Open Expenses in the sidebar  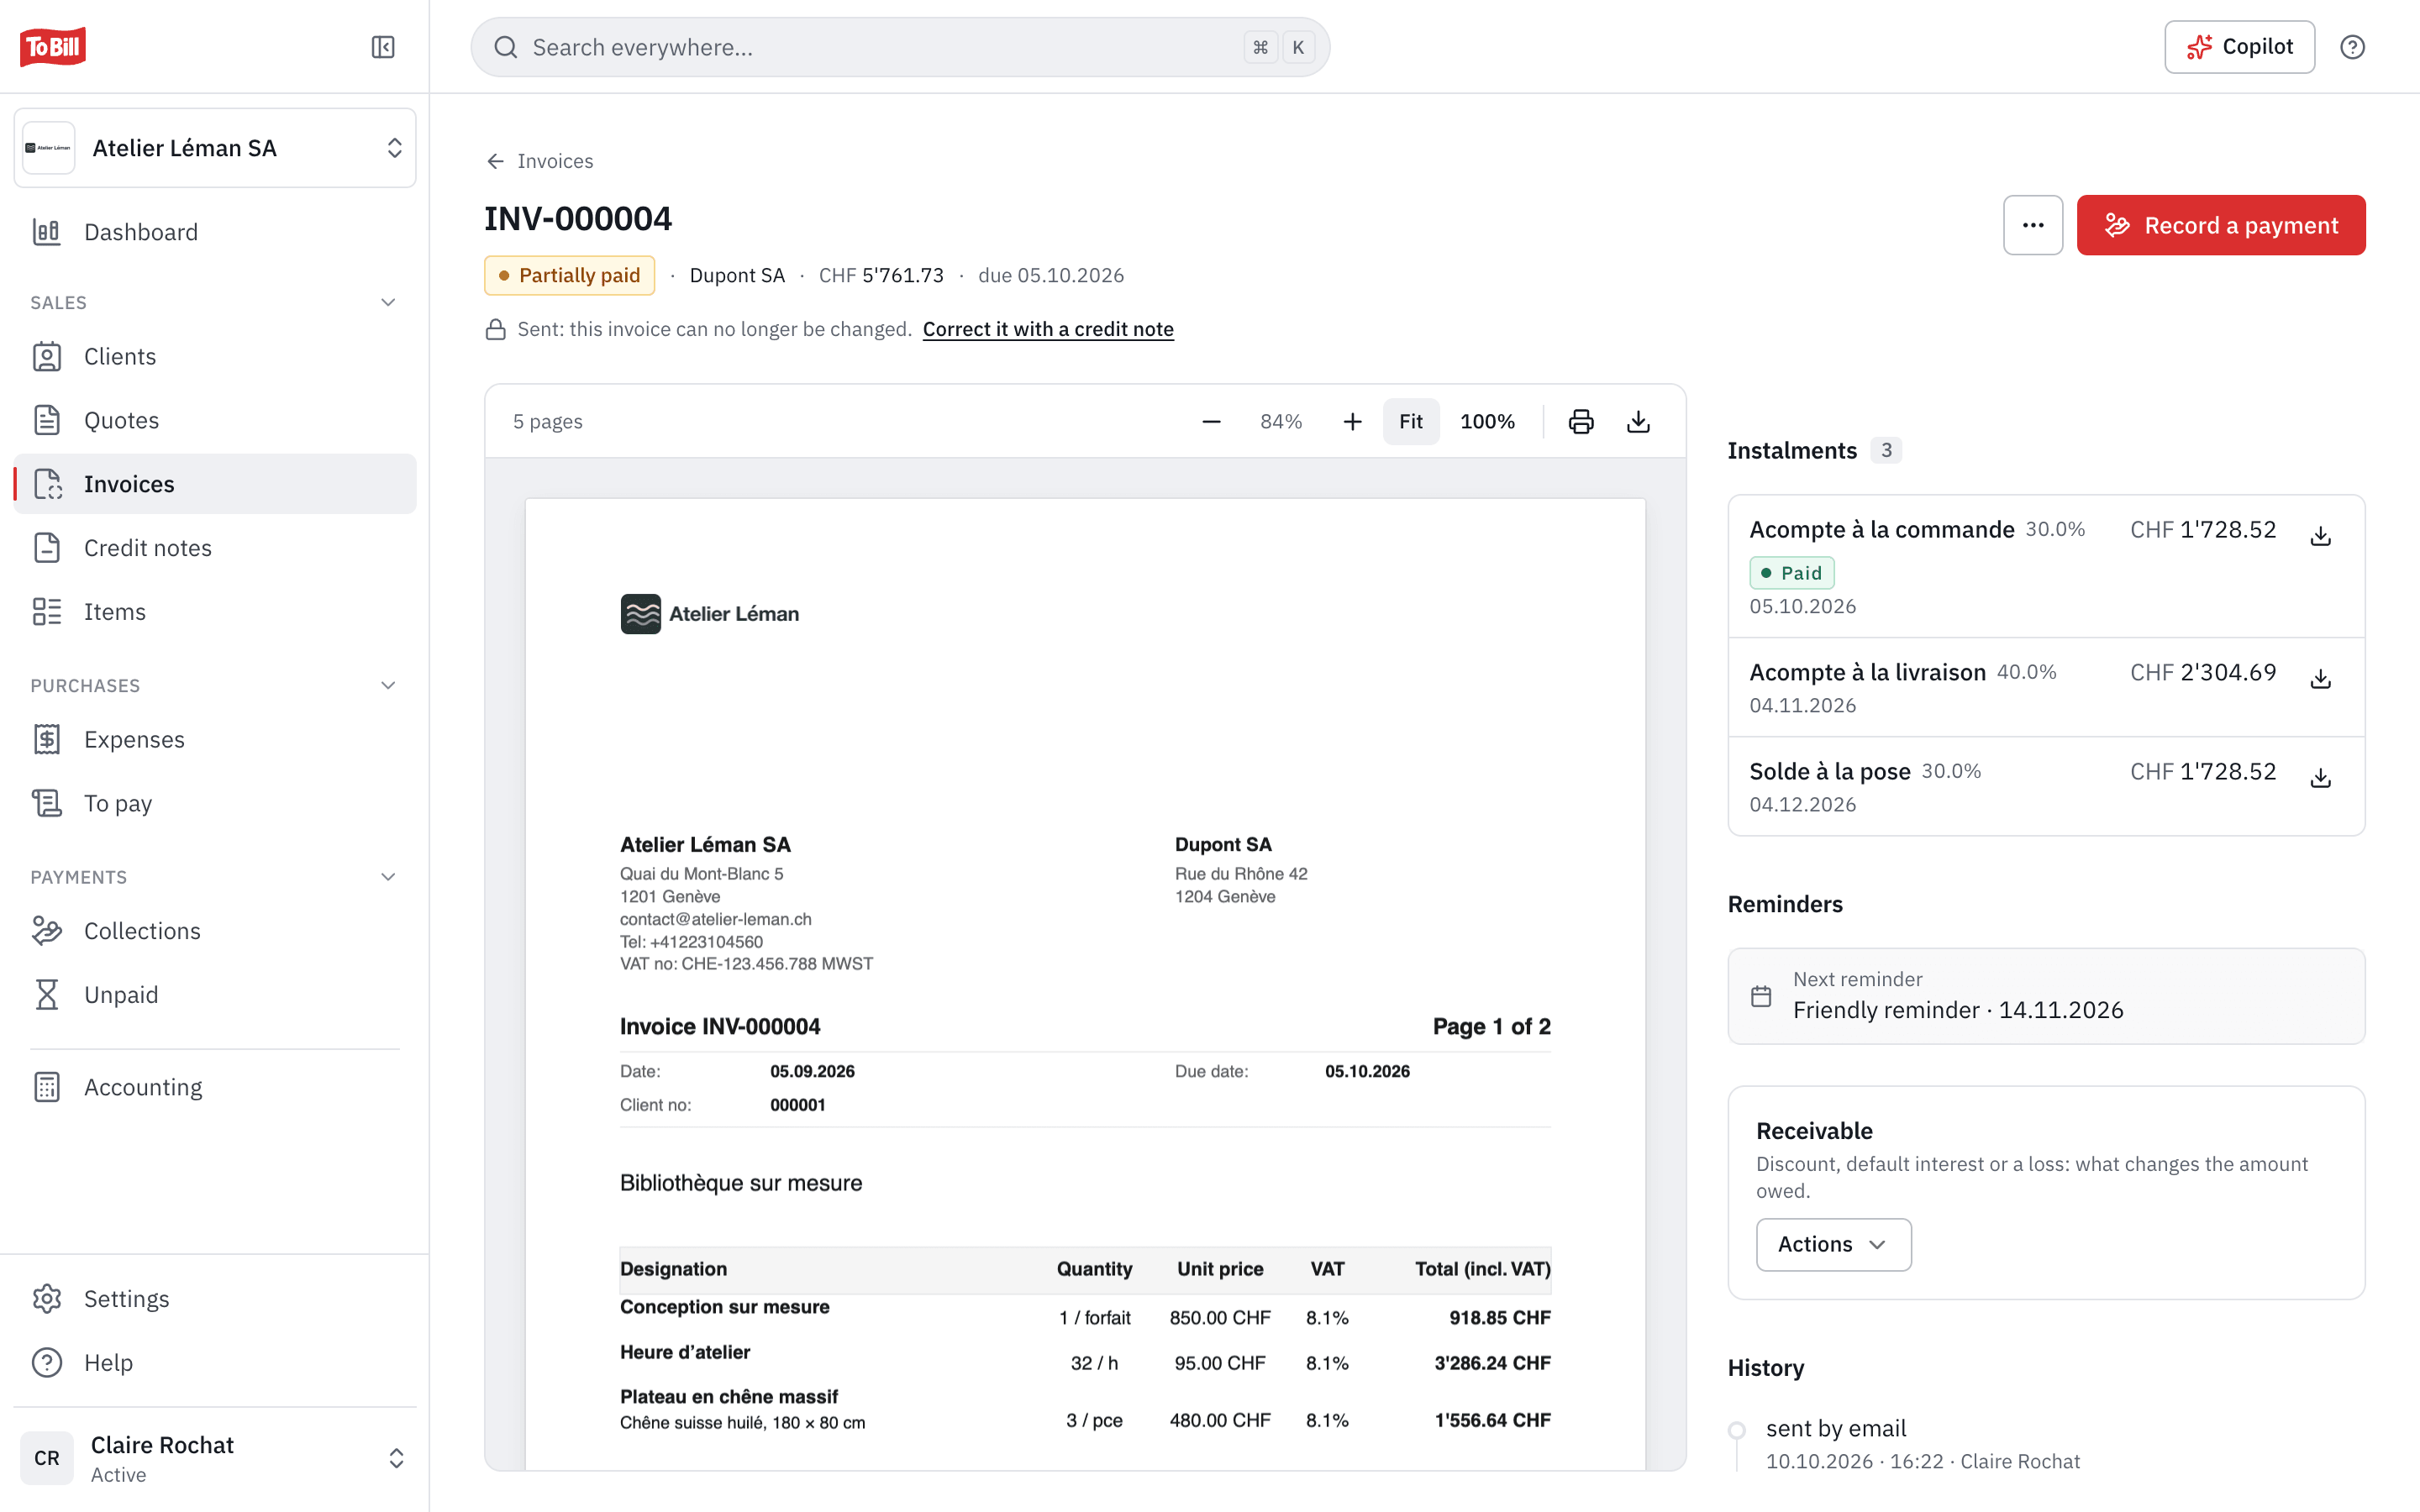point(215,739)
